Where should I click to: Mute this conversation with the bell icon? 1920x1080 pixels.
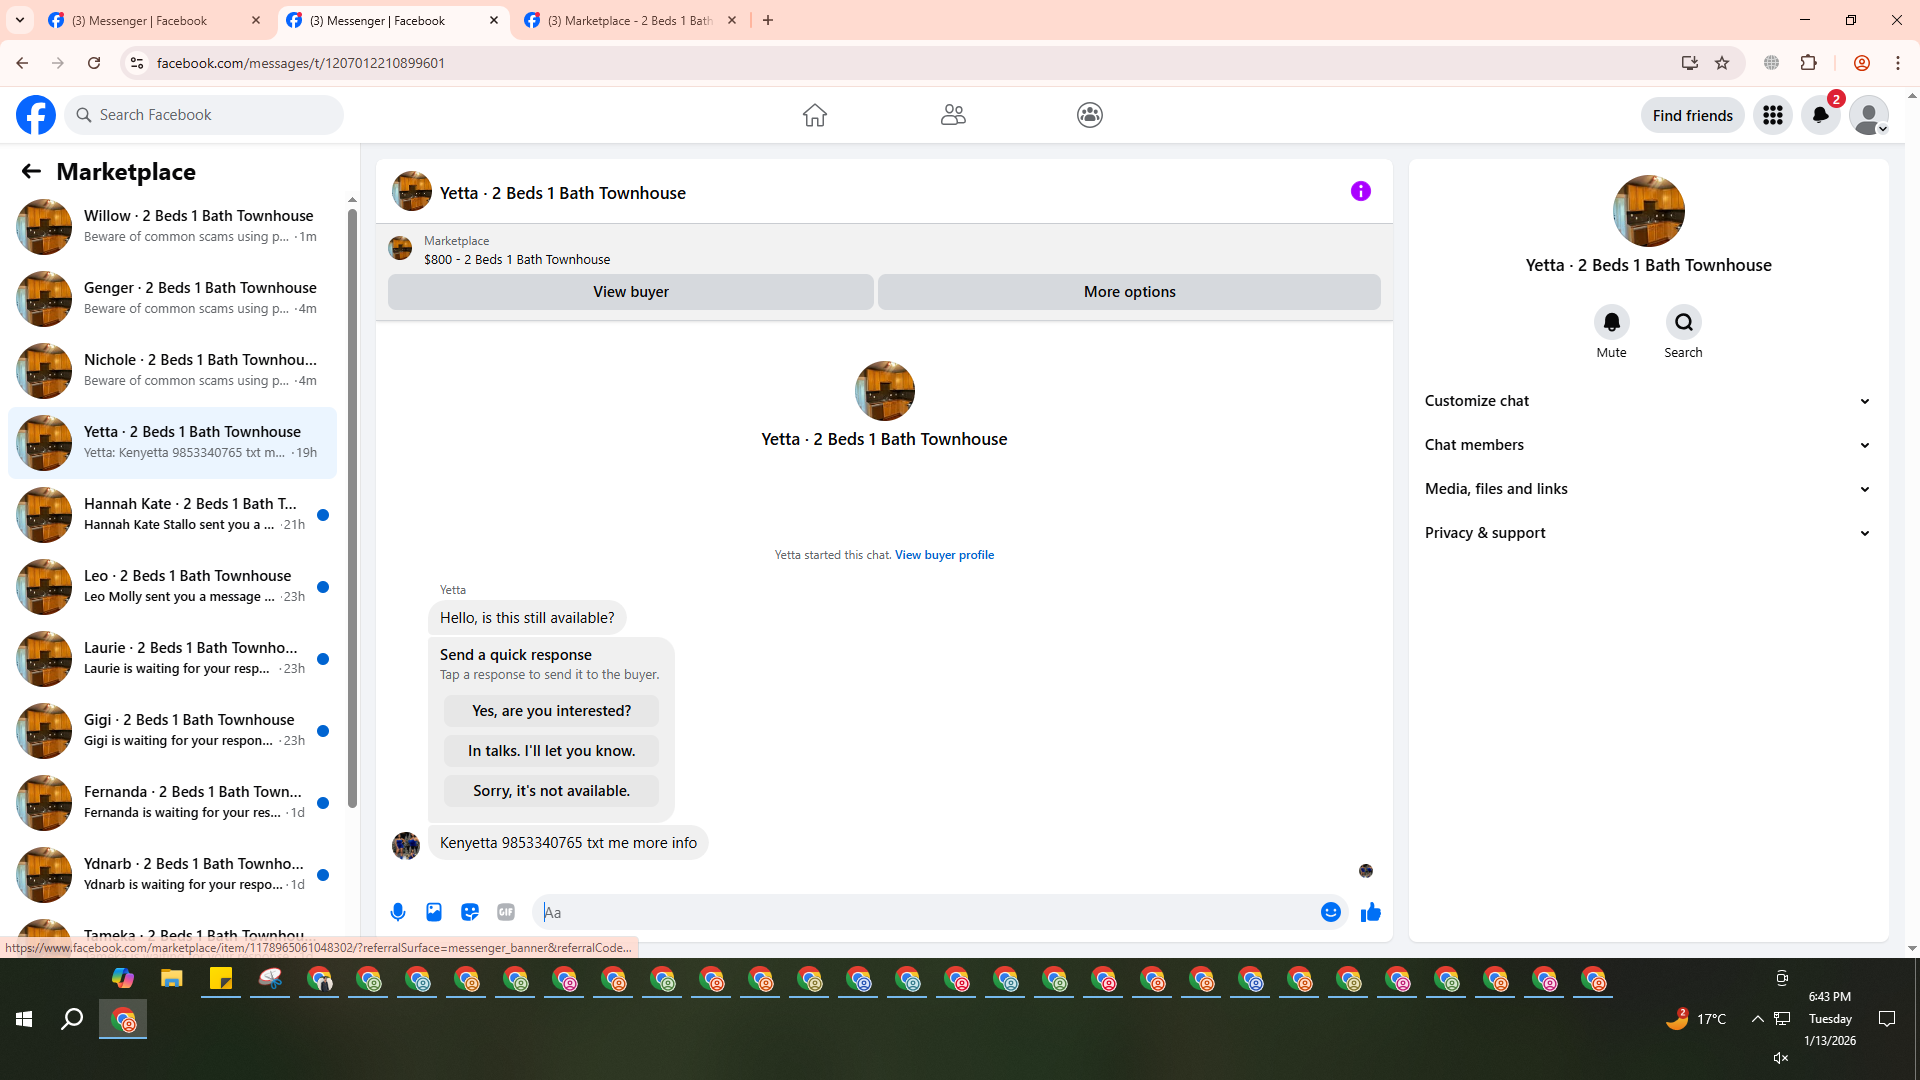coord(1611,322)
